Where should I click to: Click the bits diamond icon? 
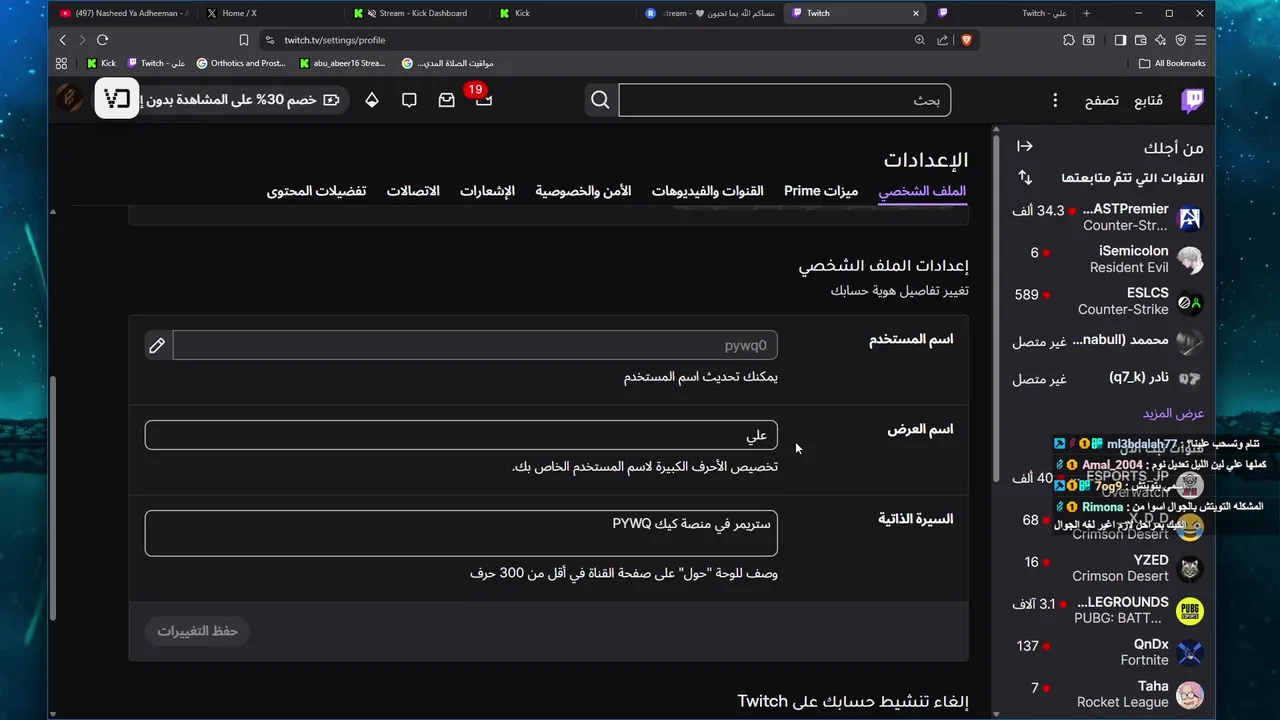(x=371, y=100)
